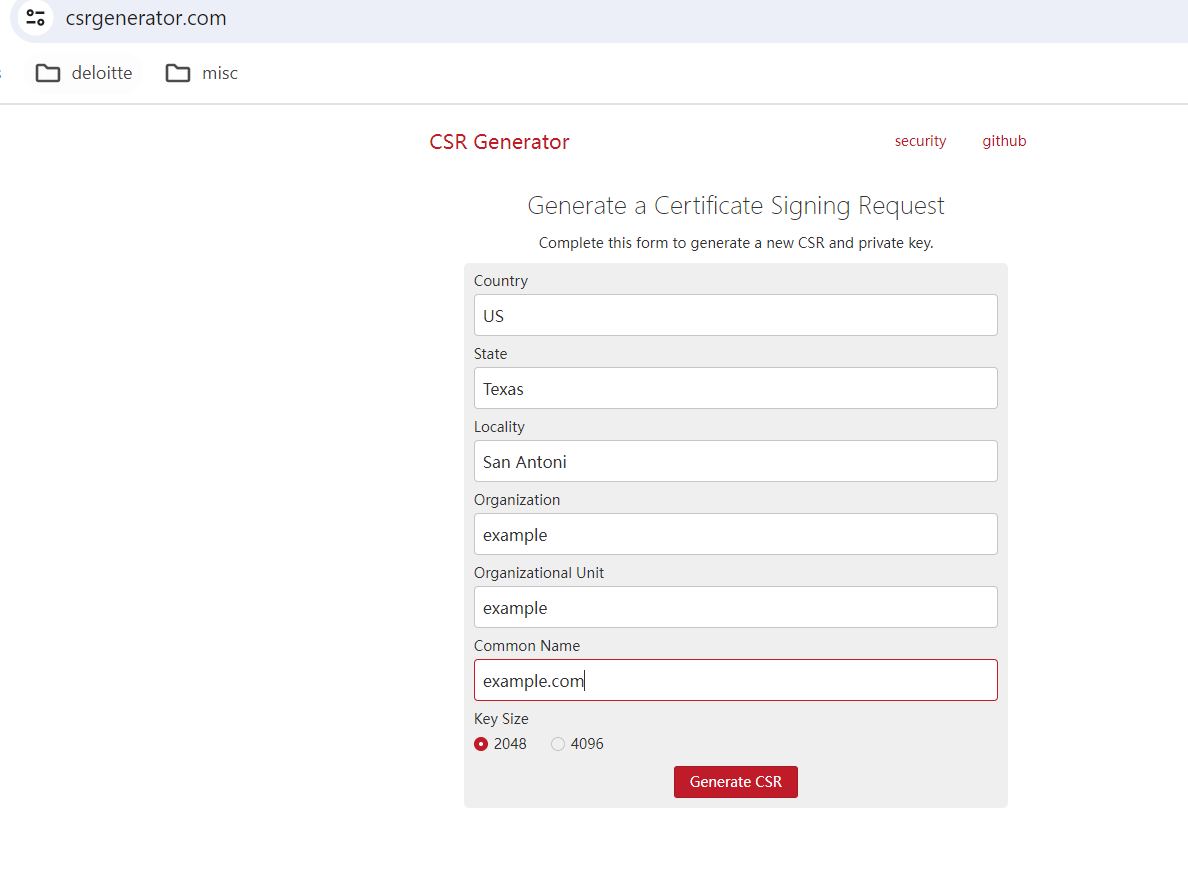The height and width of the screenshot is (879, 1188).
Task: Click the 'Generate a Certificate Signing Request' heading
Action: (736, 205)
